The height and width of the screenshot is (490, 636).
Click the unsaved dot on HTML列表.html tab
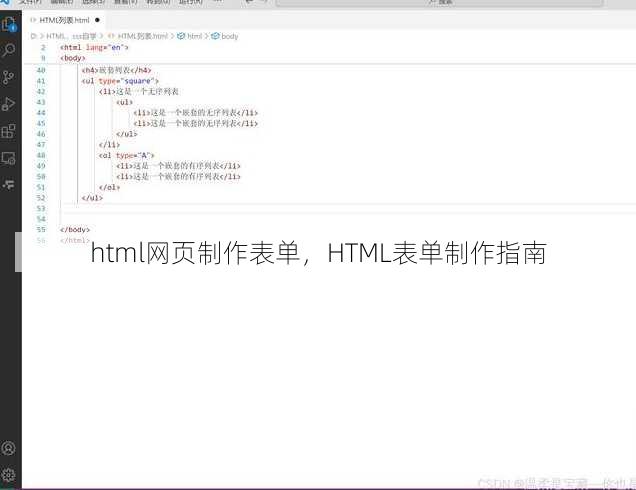97,20
